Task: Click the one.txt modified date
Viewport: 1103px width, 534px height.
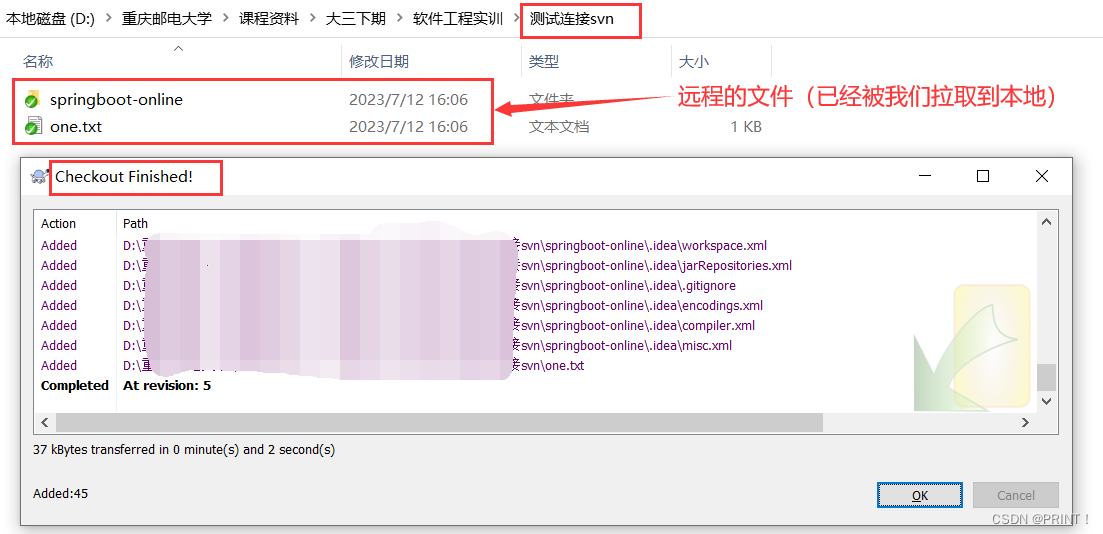Action: [x=408, y=127]
